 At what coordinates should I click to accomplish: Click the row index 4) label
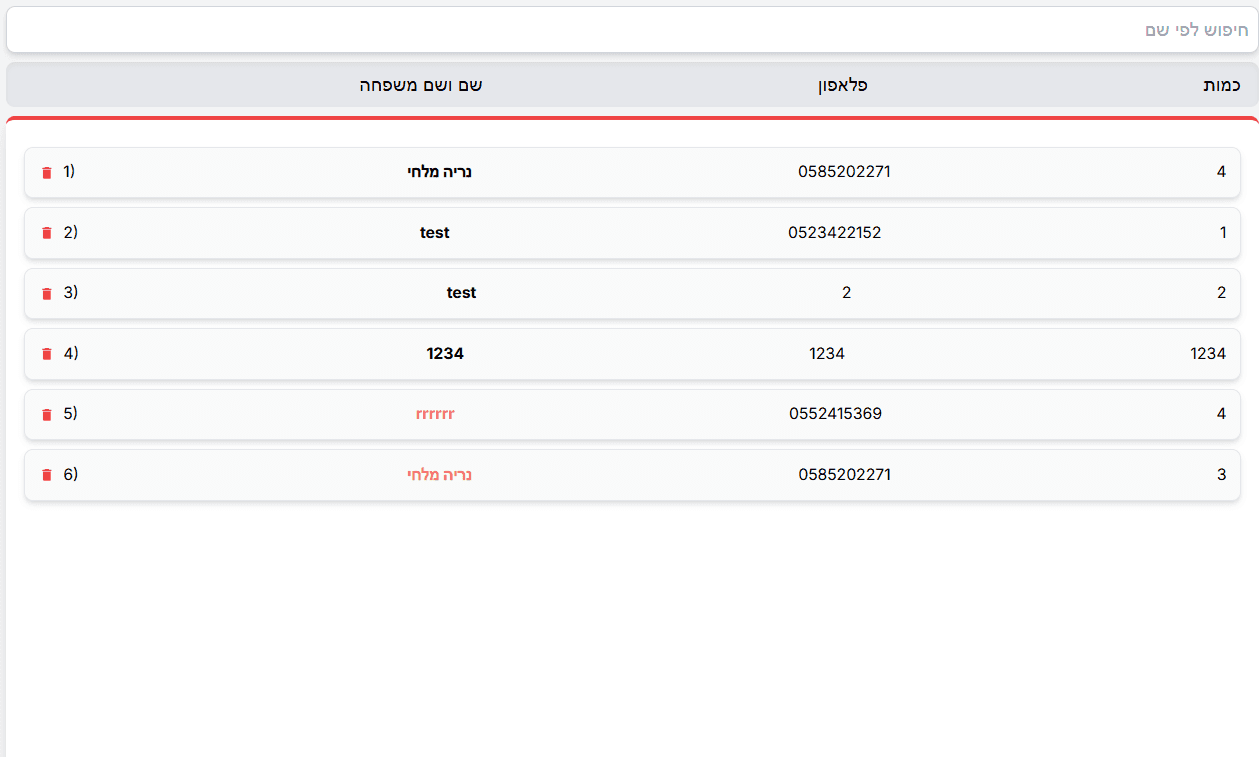70,353
